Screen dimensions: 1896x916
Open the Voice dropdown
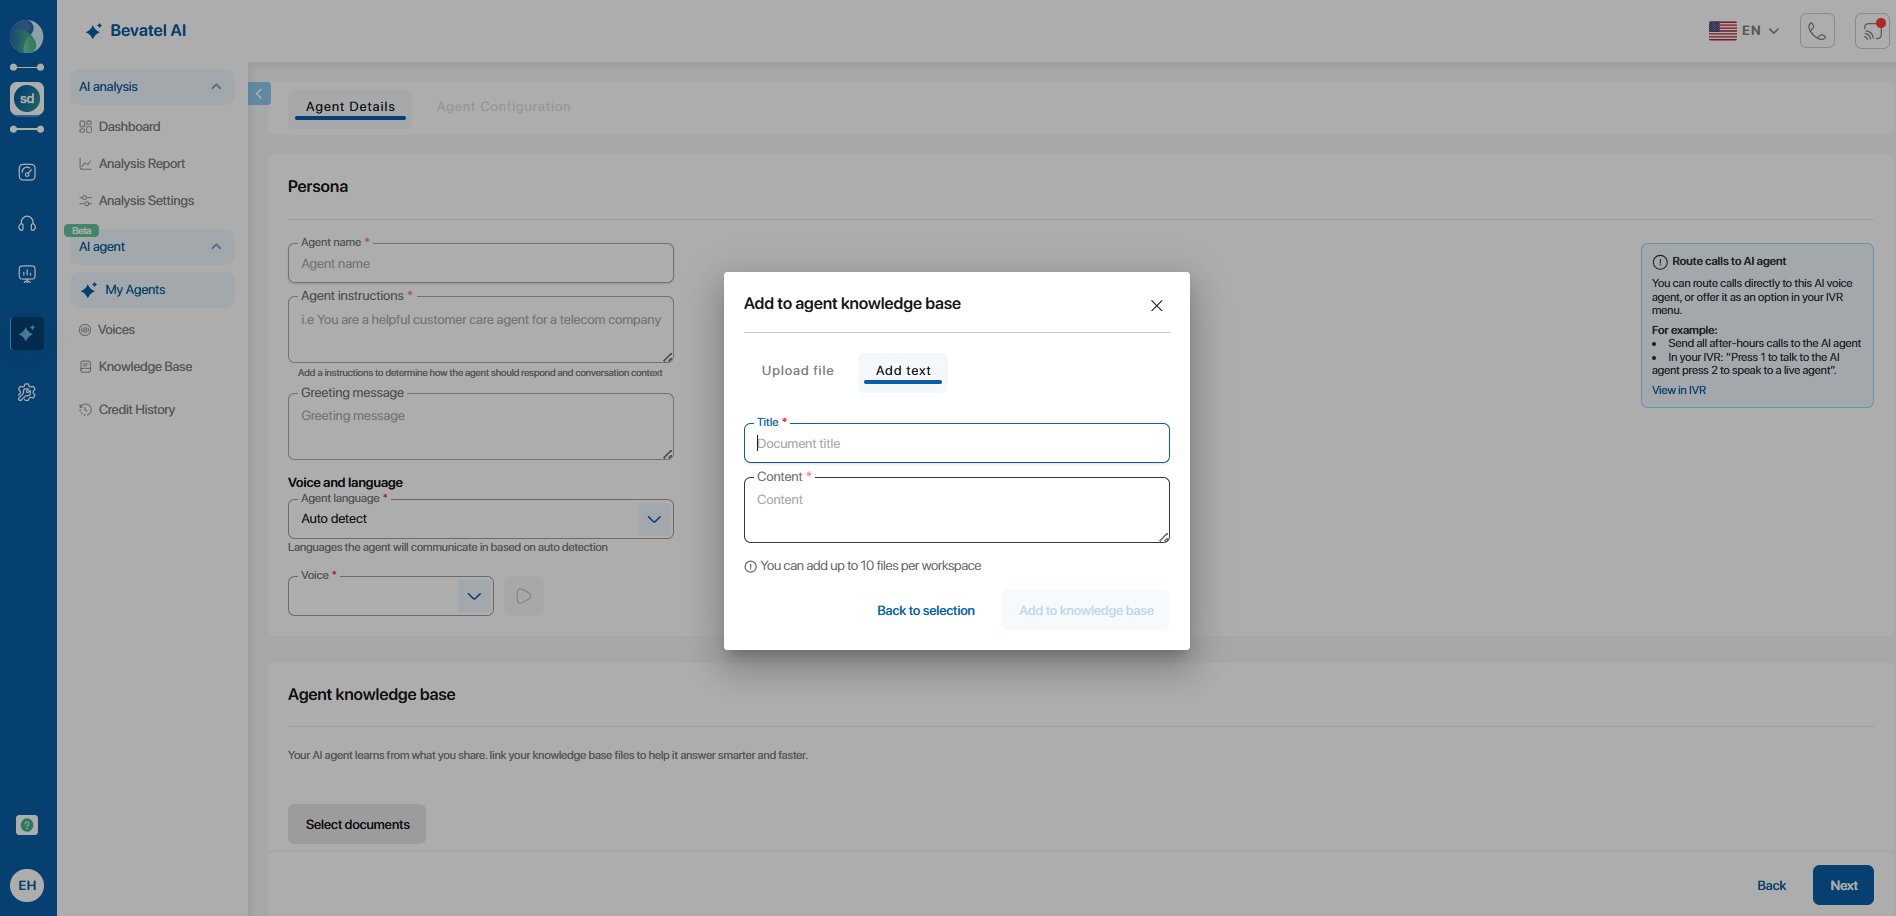pos(474,596)
